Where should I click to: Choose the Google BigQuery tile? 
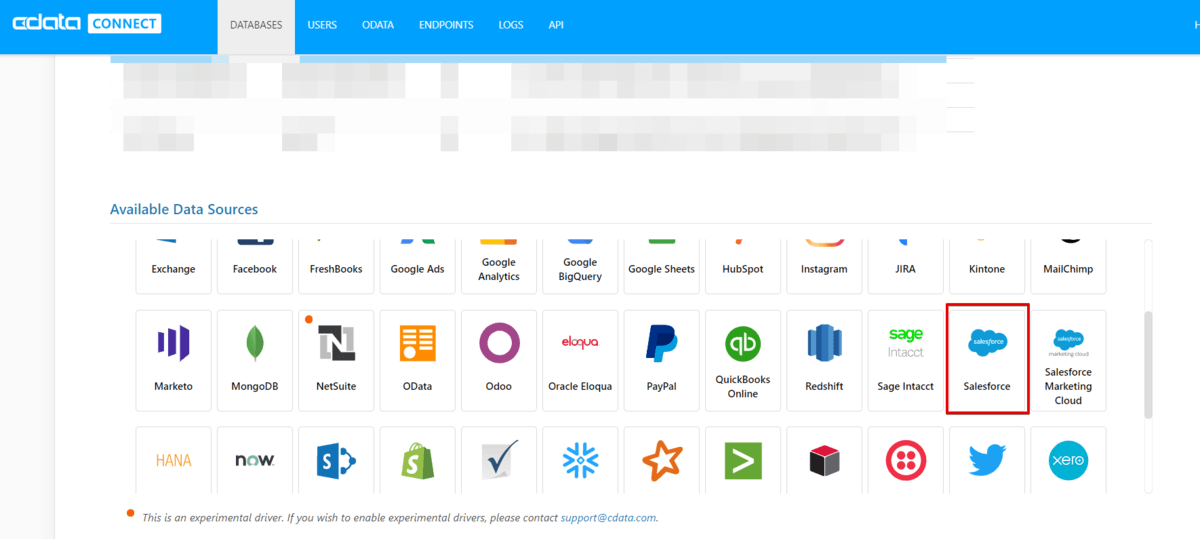[580, 267]
